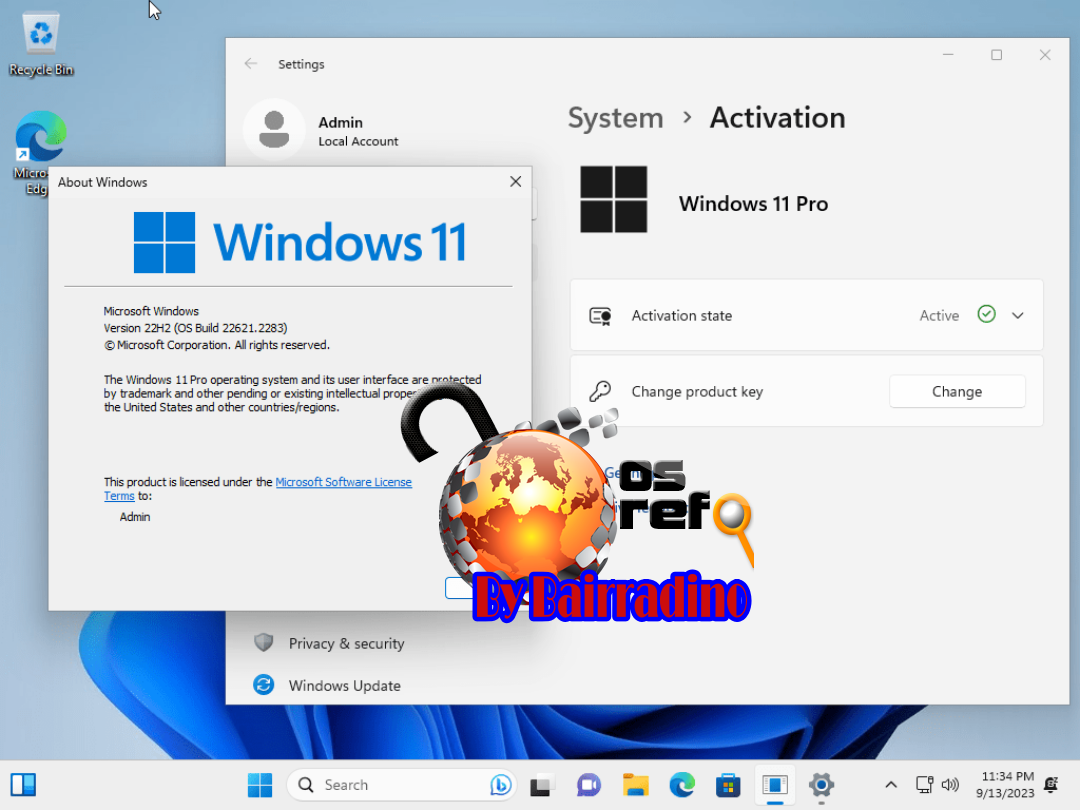Click the Settings back arrow
The image size is (1080, 810).
(x=251, y=64)
